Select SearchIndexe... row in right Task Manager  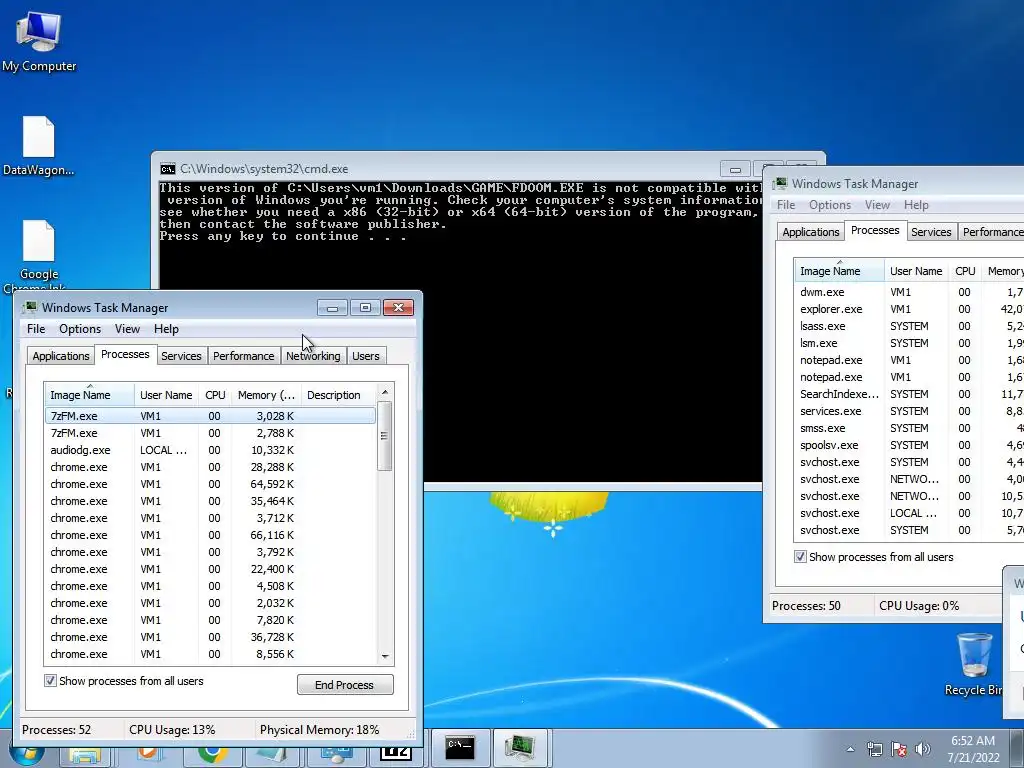point(909,393)
